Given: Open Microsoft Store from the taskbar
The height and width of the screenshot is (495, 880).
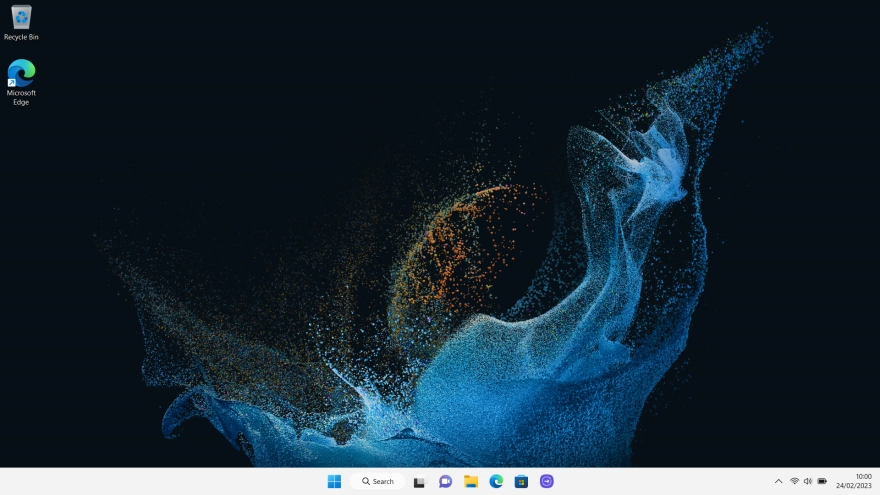Looking at the screenshot, I should (521, 481).
